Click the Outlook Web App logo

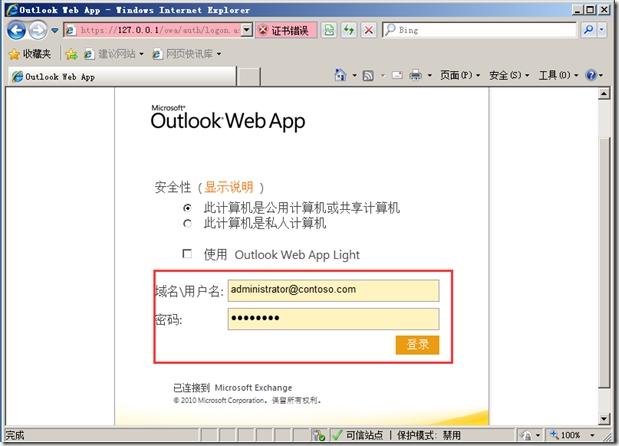point(228,117)
